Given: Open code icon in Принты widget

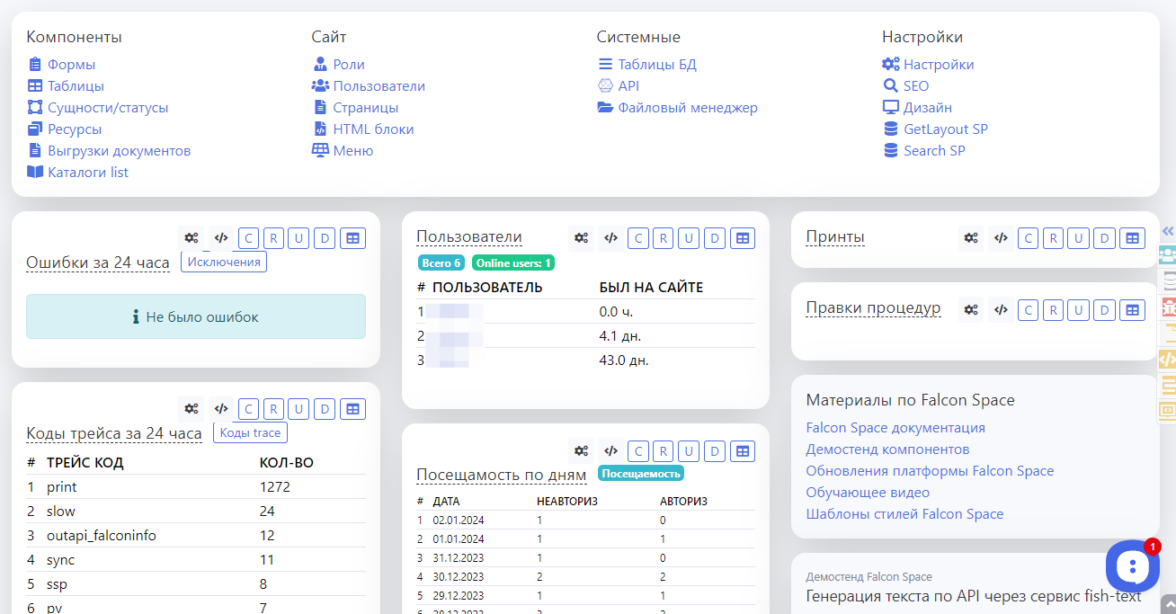Looking at the screenshot, I should (x=1000, y=238).
